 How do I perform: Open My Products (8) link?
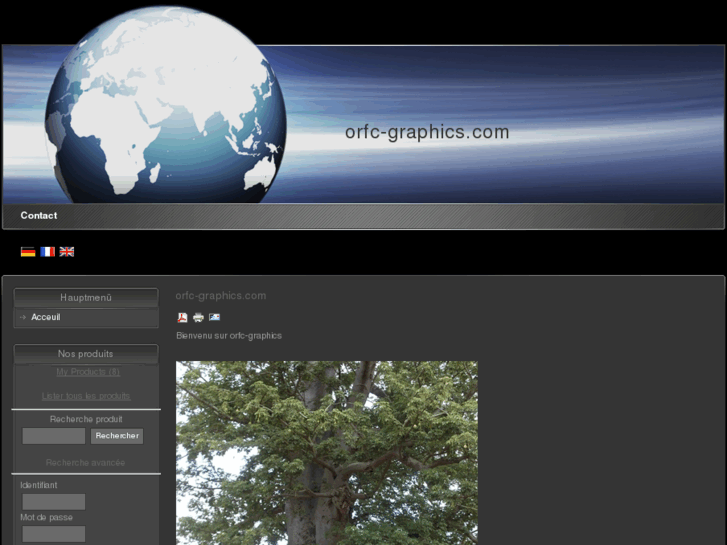(x=88, y=372)
